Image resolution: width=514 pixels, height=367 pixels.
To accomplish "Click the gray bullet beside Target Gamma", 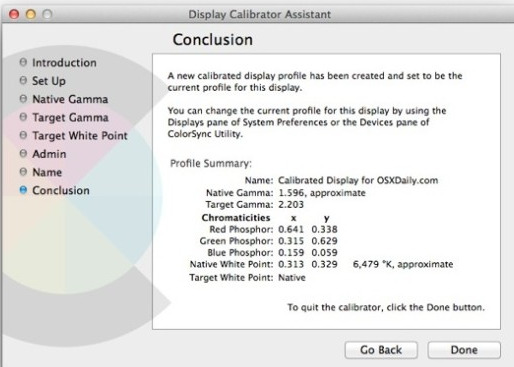I will coord(23,117).
